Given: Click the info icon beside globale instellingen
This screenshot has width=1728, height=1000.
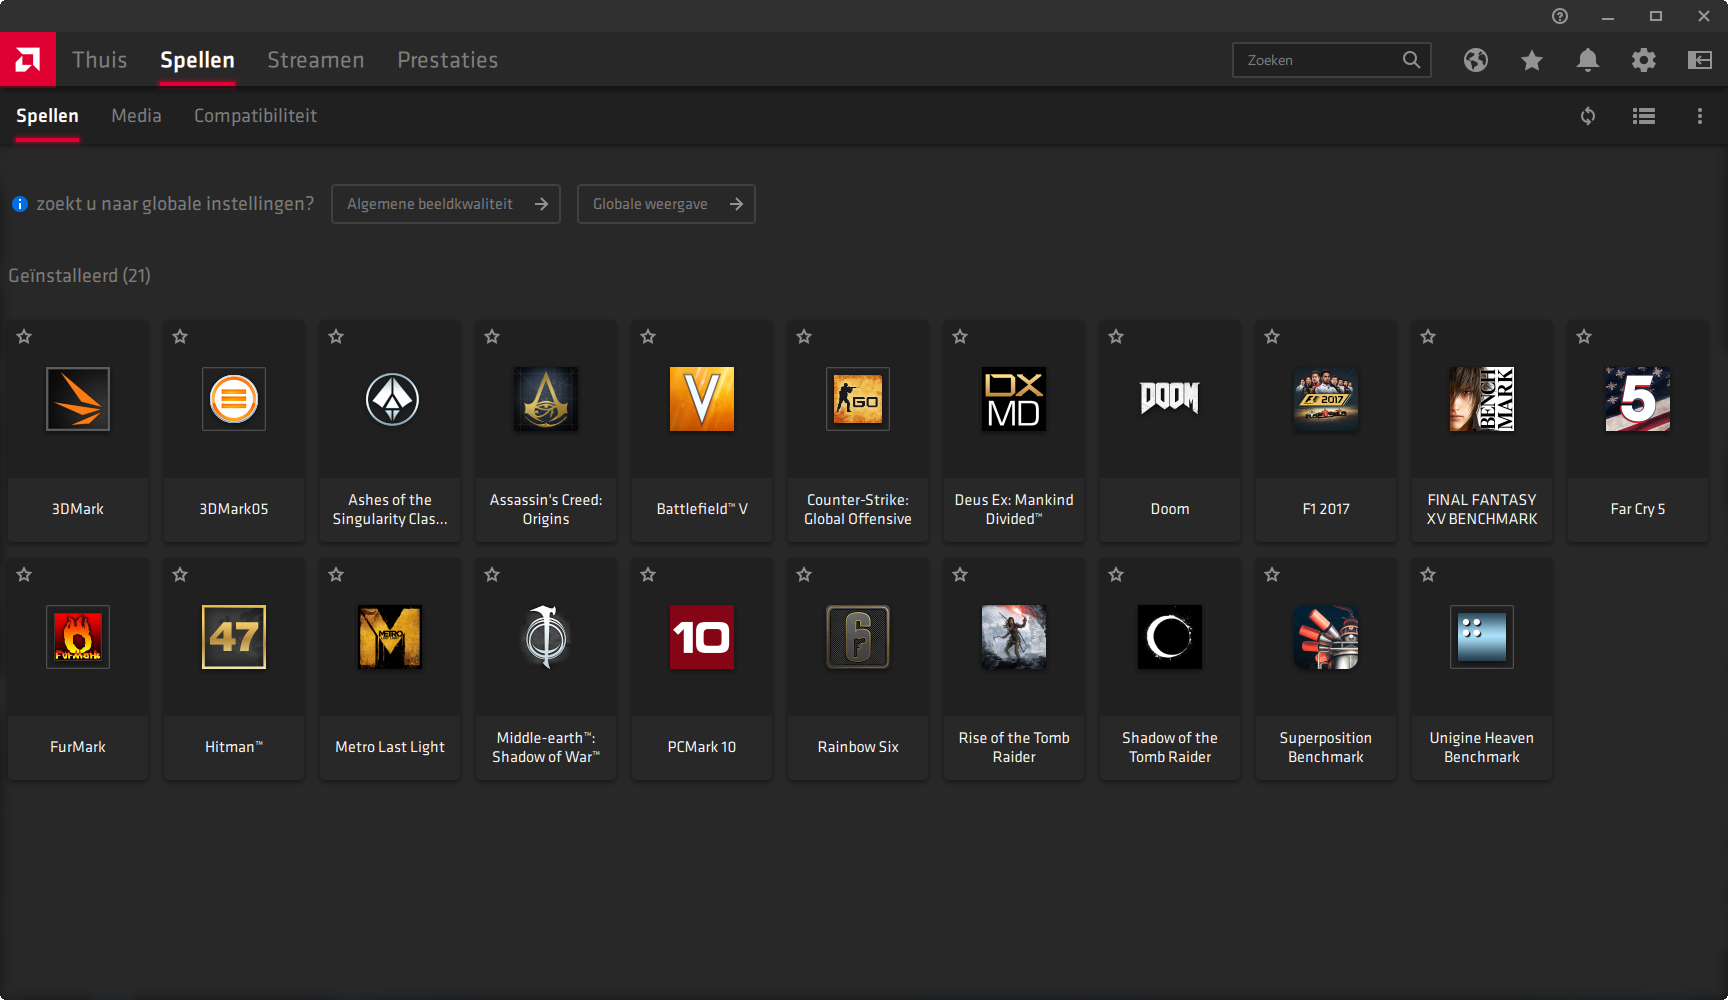Looking at the screenshot, I should click(x=20, y=204).
